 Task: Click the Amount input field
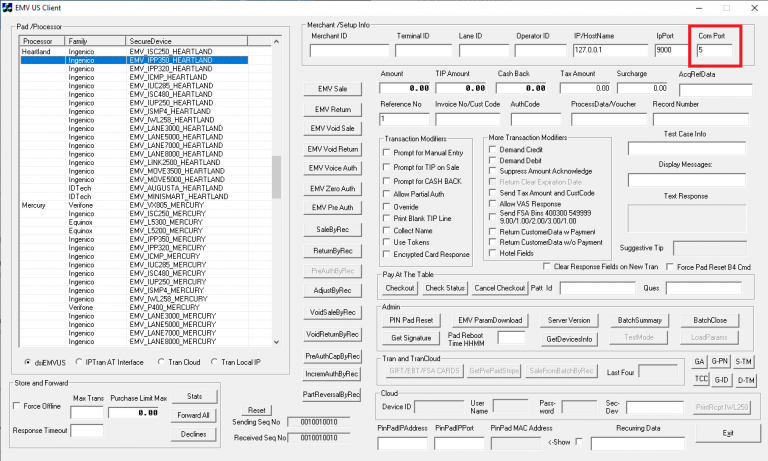(x=405, y=88)
